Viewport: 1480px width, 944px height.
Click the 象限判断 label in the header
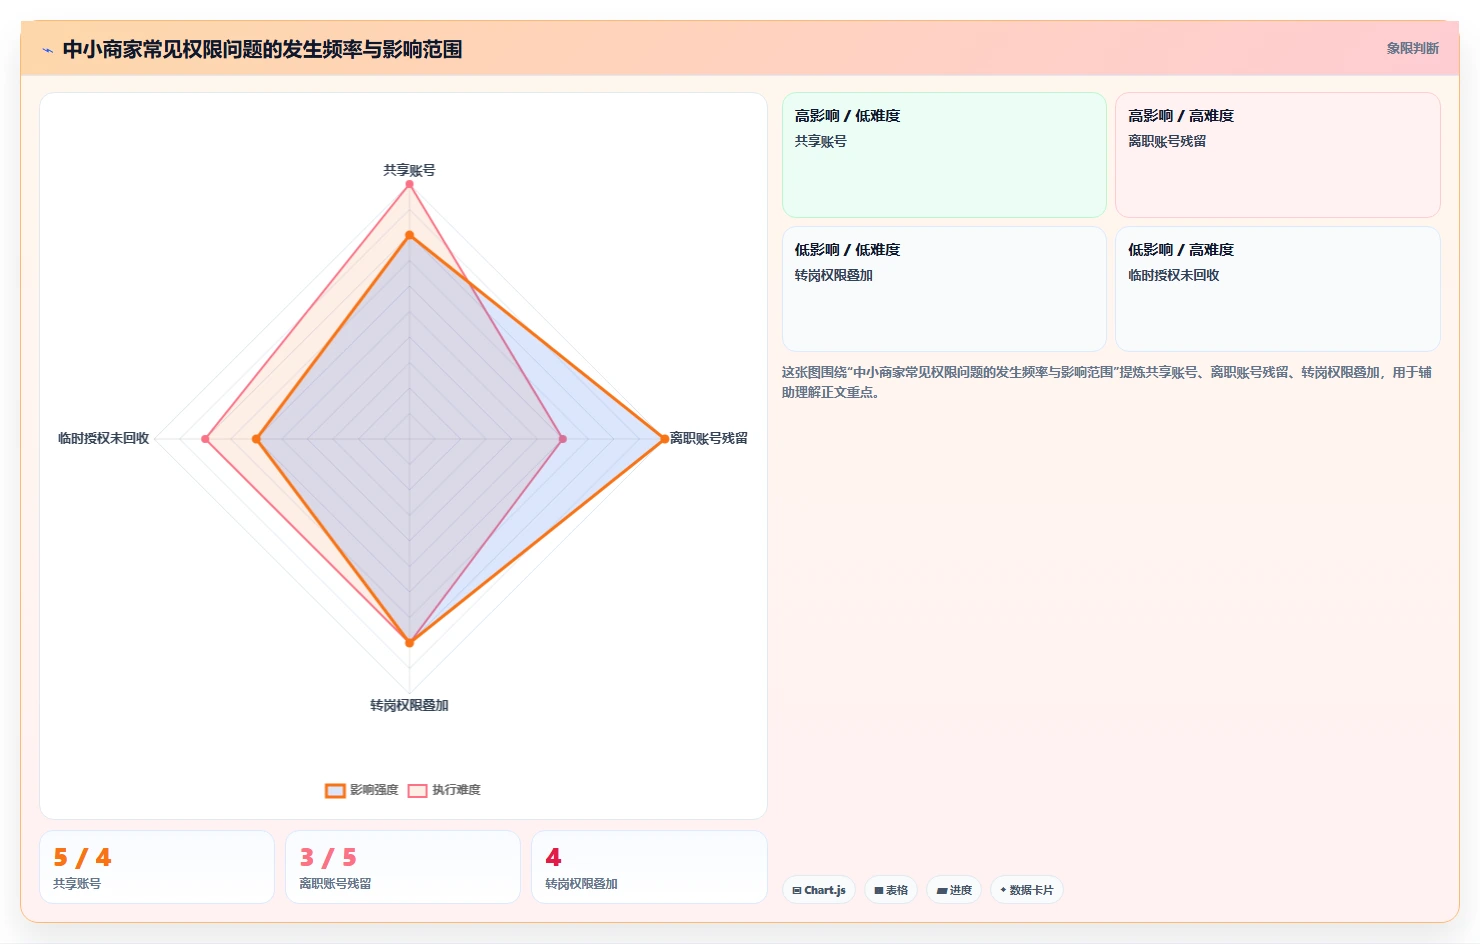tap(1412, 48)
